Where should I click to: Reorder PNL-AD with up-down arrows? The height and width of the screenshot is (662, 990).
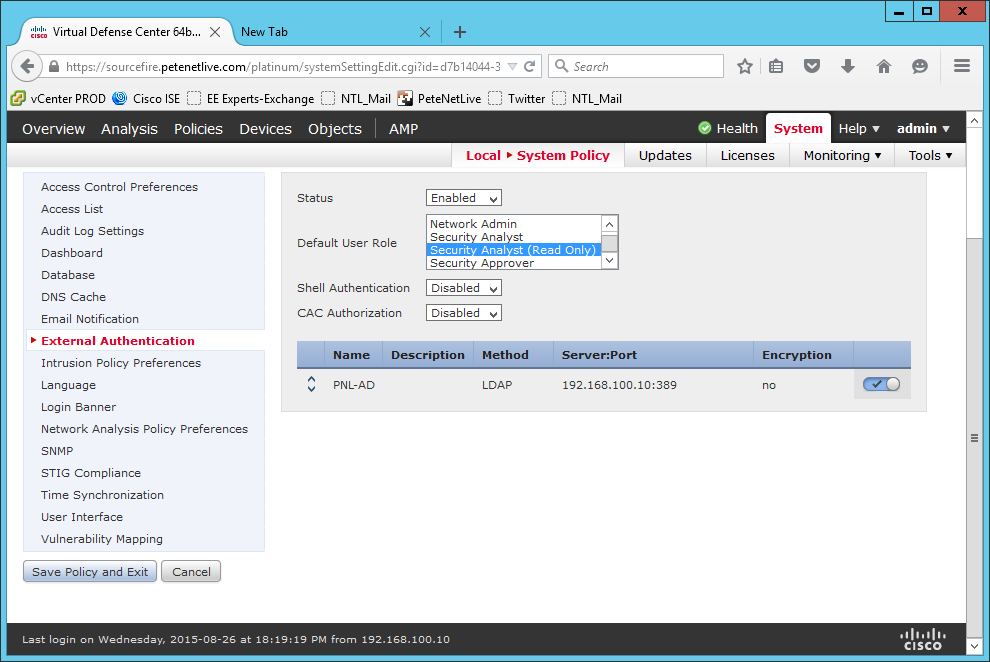(x=311, y=384)
